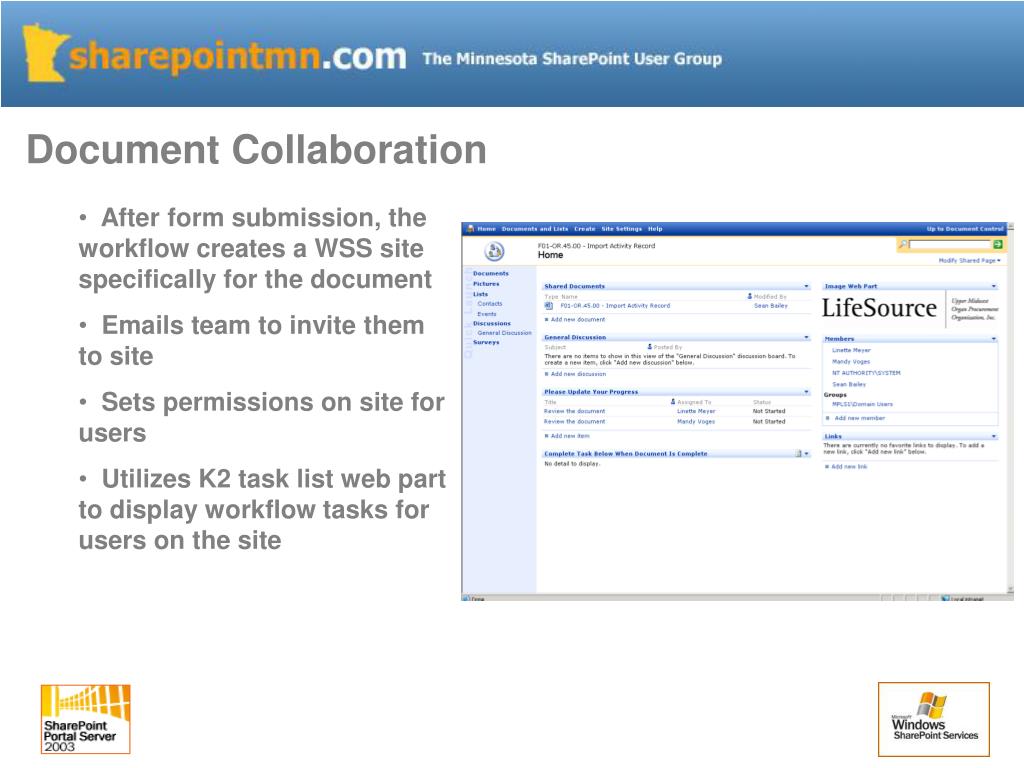Open Events list in sidebar
The height and width of the screenshot is (768, 1024).
[487, 314]
